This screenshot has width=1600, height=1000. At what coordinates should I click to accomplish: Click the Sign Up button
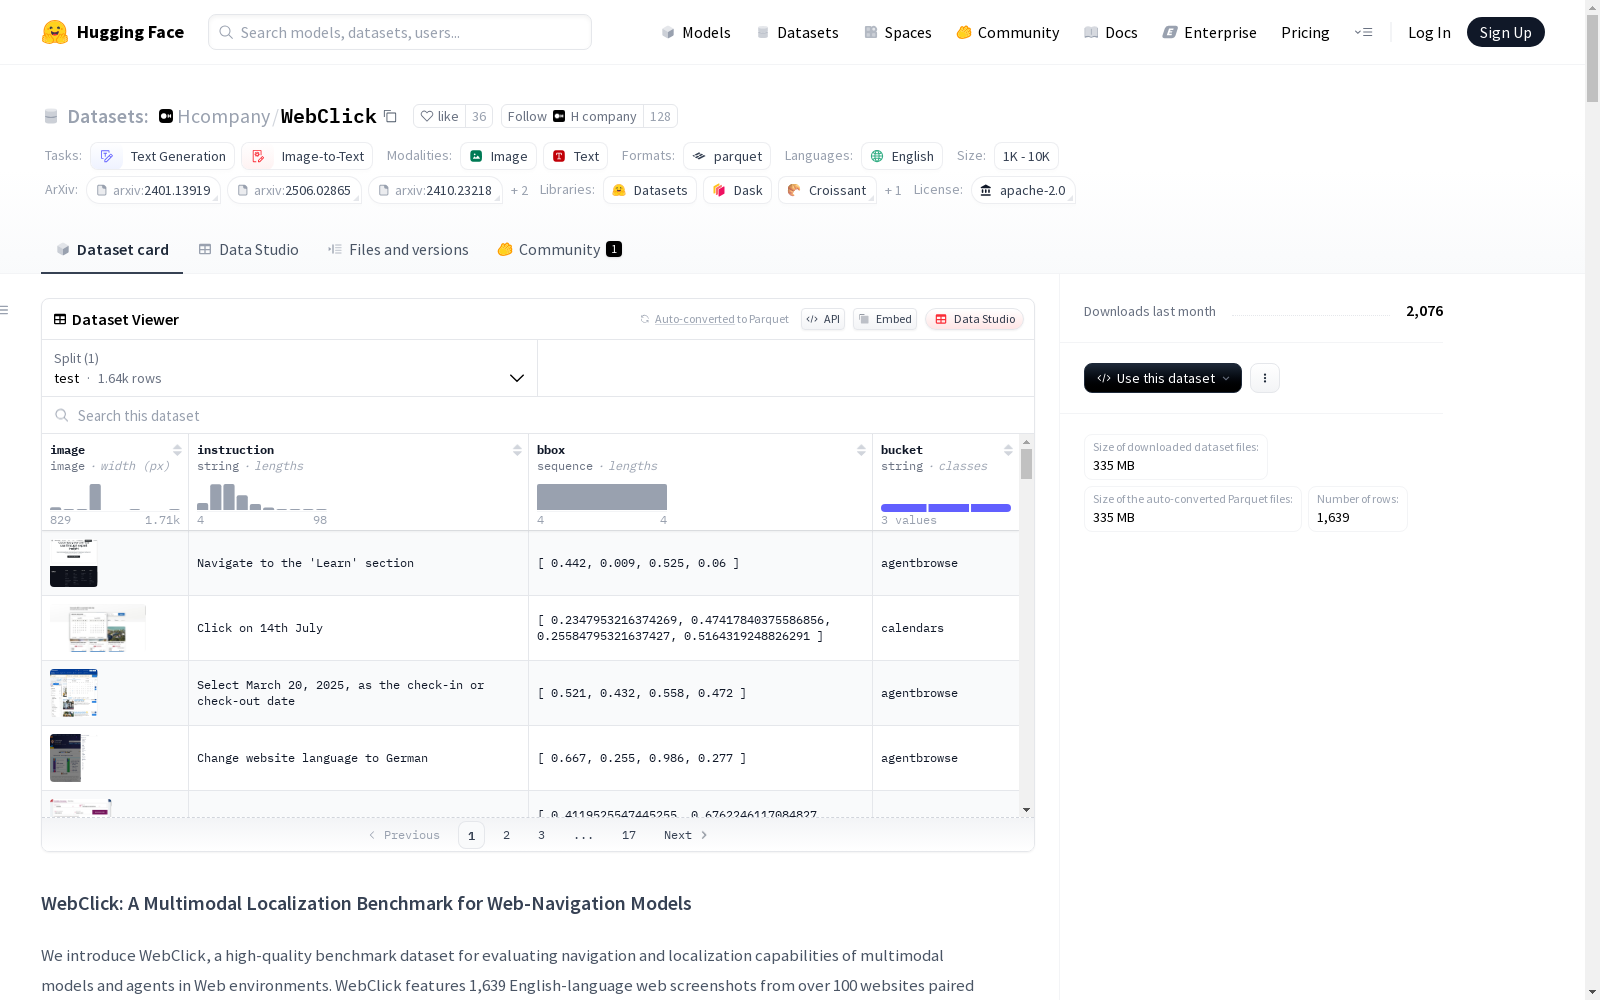pos(1505,32)
